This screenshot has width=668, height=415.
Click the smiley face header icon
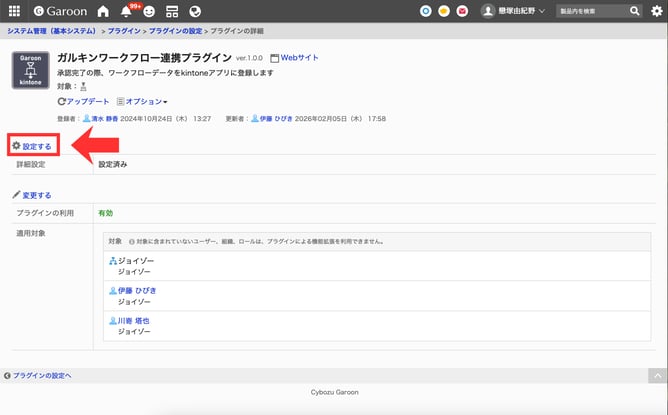tap(149, 11)
